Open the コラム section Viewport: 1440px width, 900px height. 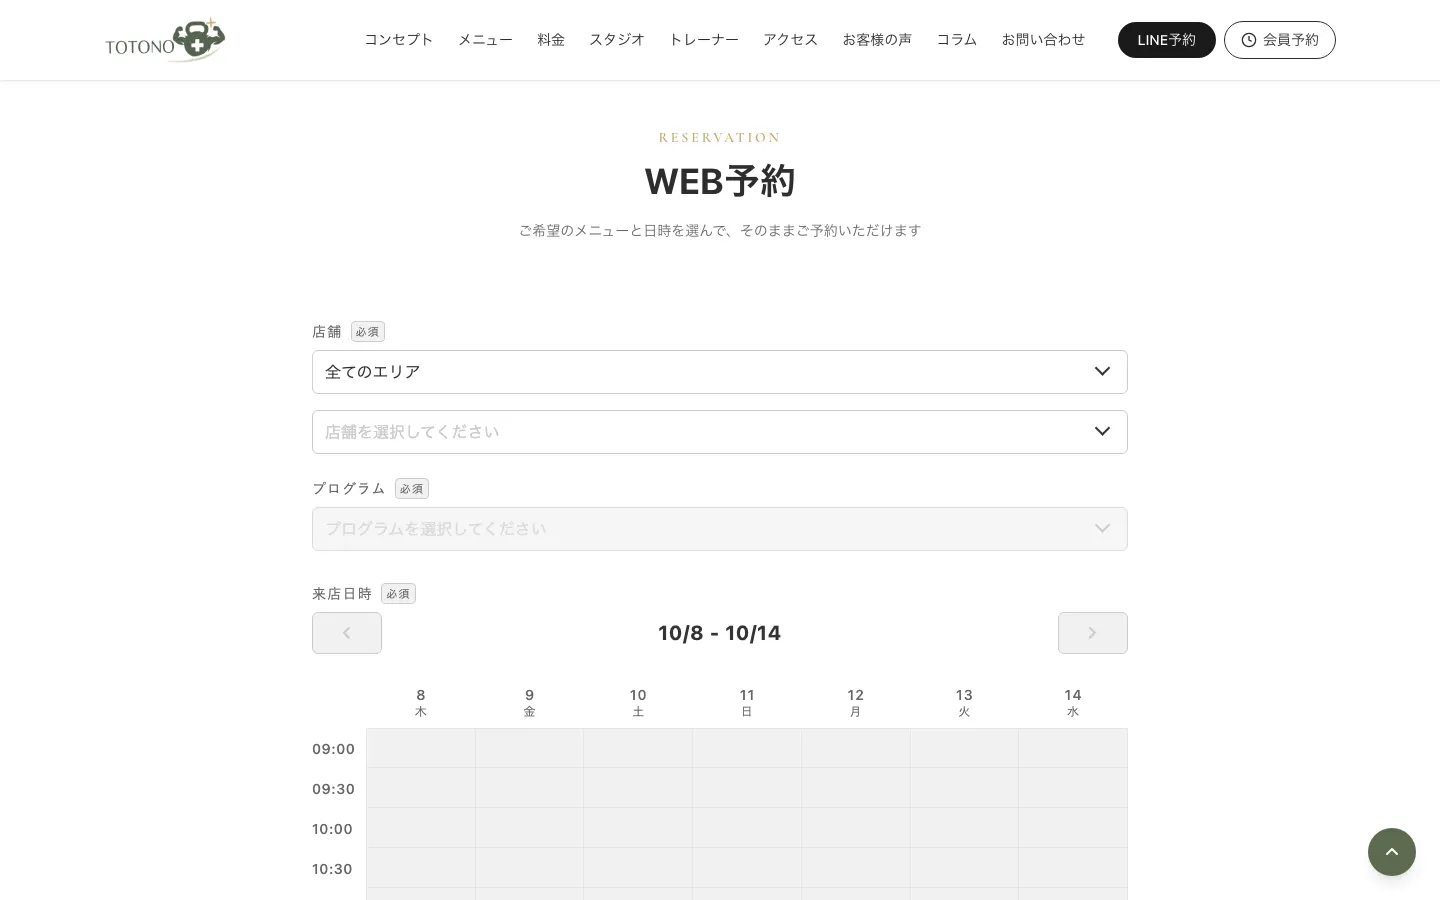tap(957, 40)
